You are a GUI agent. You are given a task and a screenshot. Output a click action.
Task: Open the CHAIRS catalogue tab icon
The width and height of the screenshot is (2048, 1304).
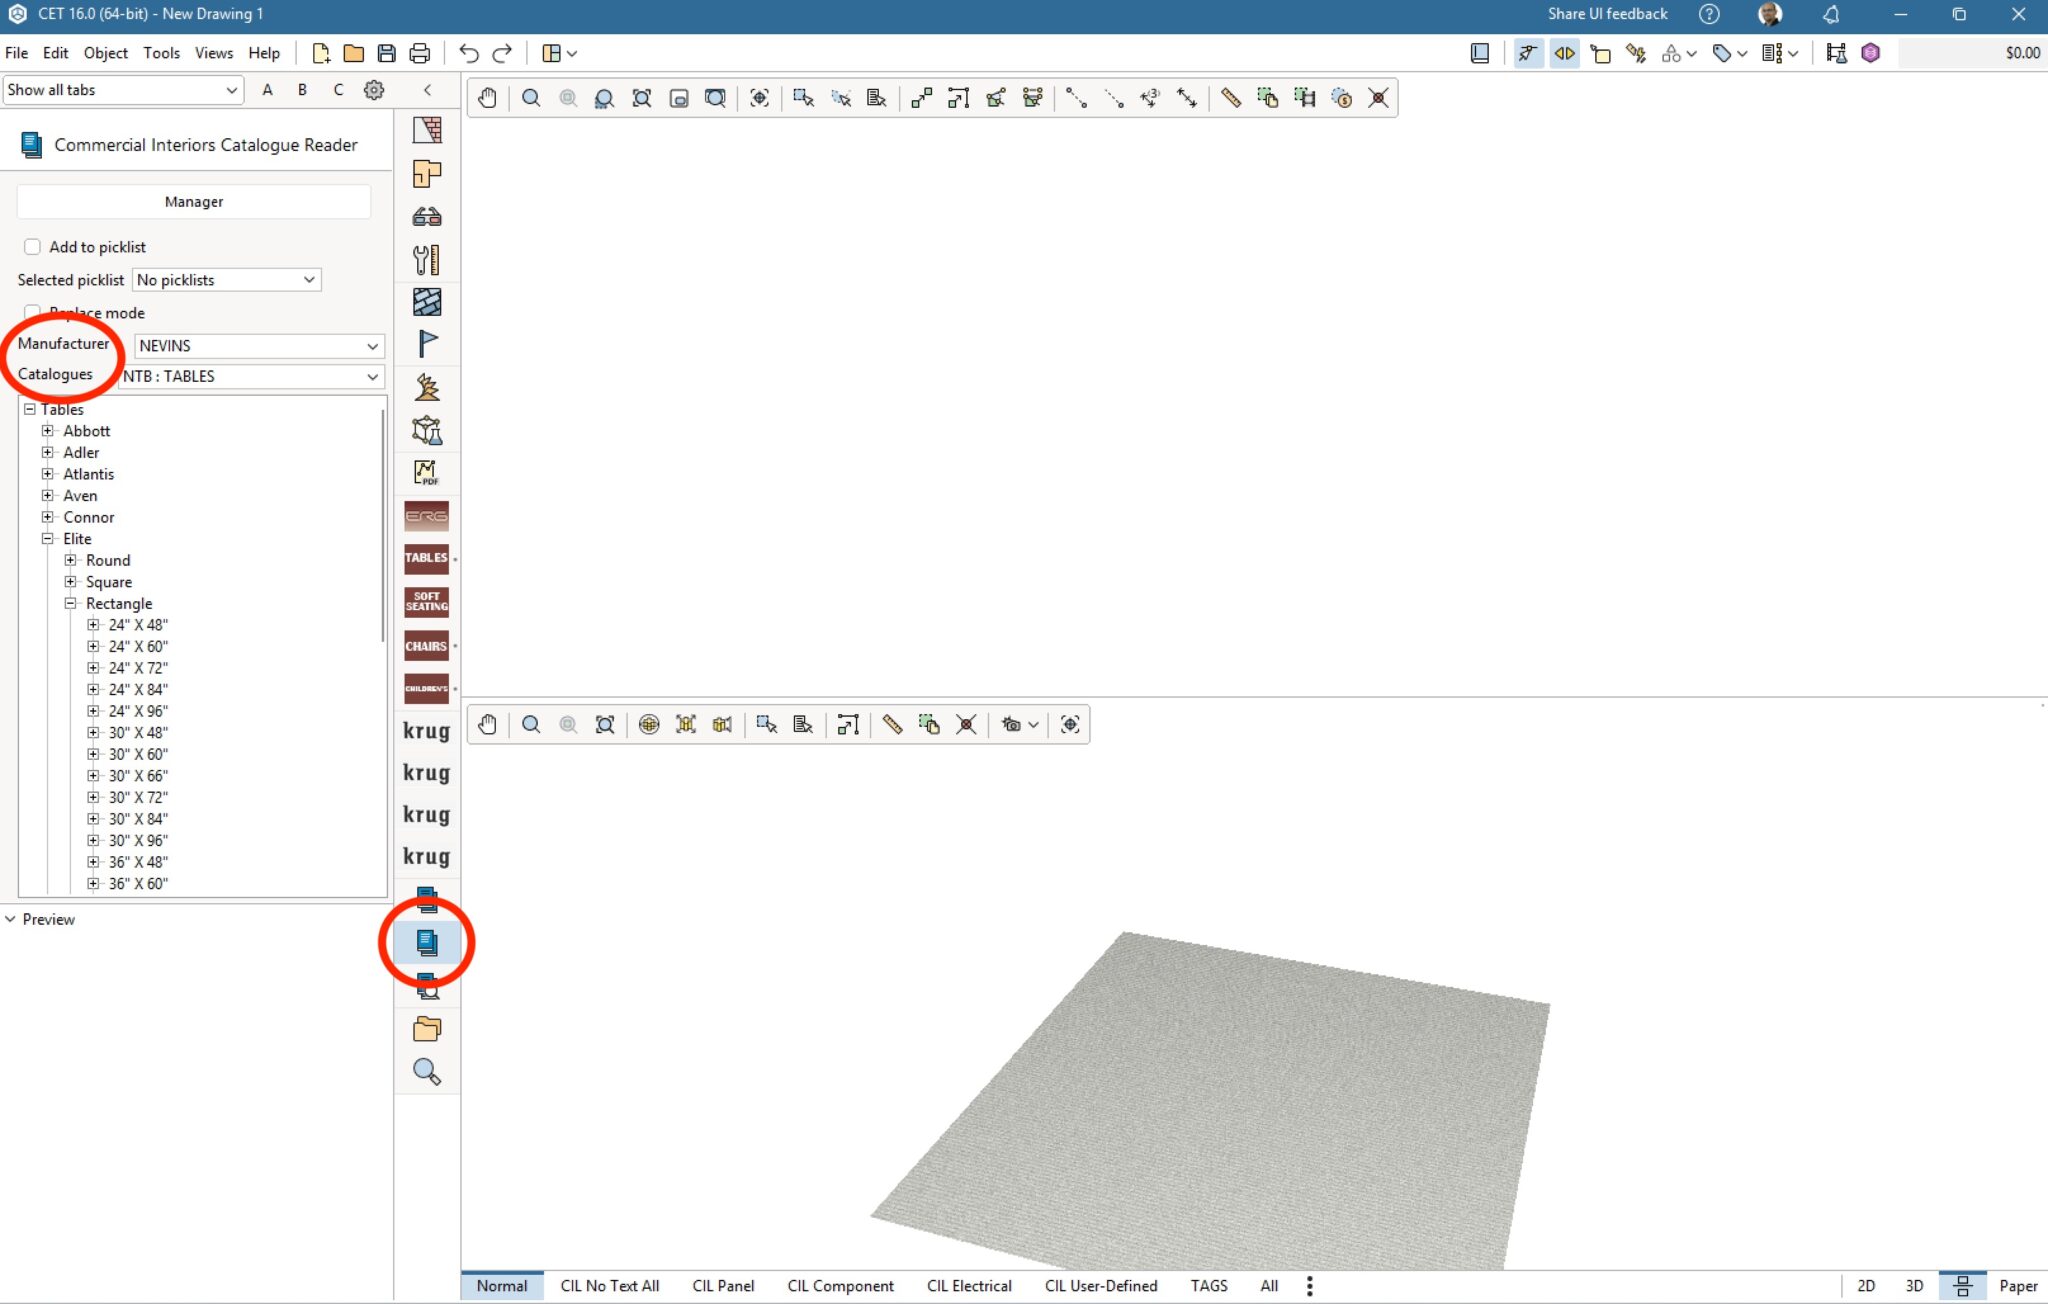pyautogui.click(x=427, y=646)
